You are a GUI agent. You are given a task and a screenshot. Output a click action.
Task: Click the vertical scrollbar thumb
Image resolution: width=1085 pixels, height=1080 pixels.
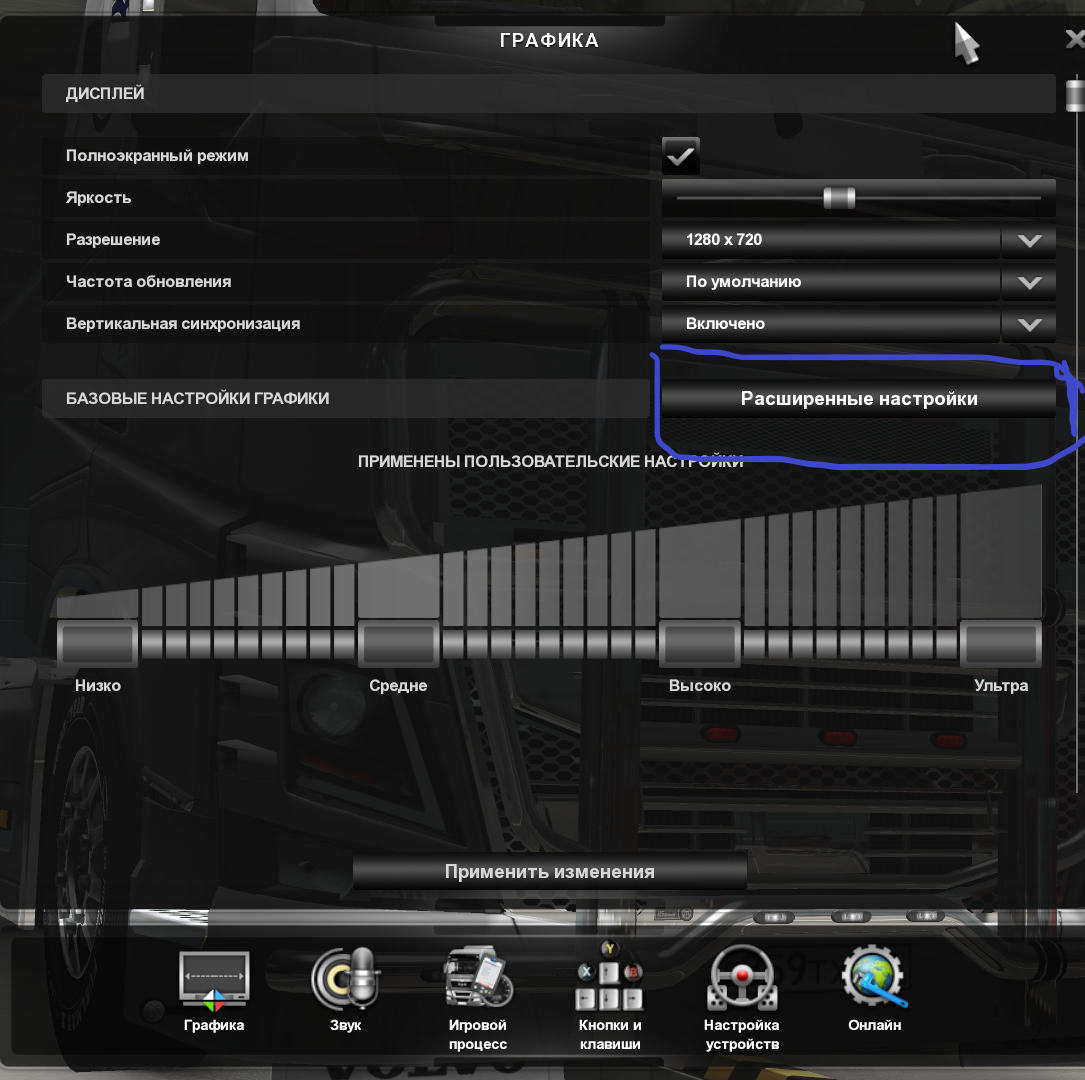pyautogui.click(x=1075, y=95)
